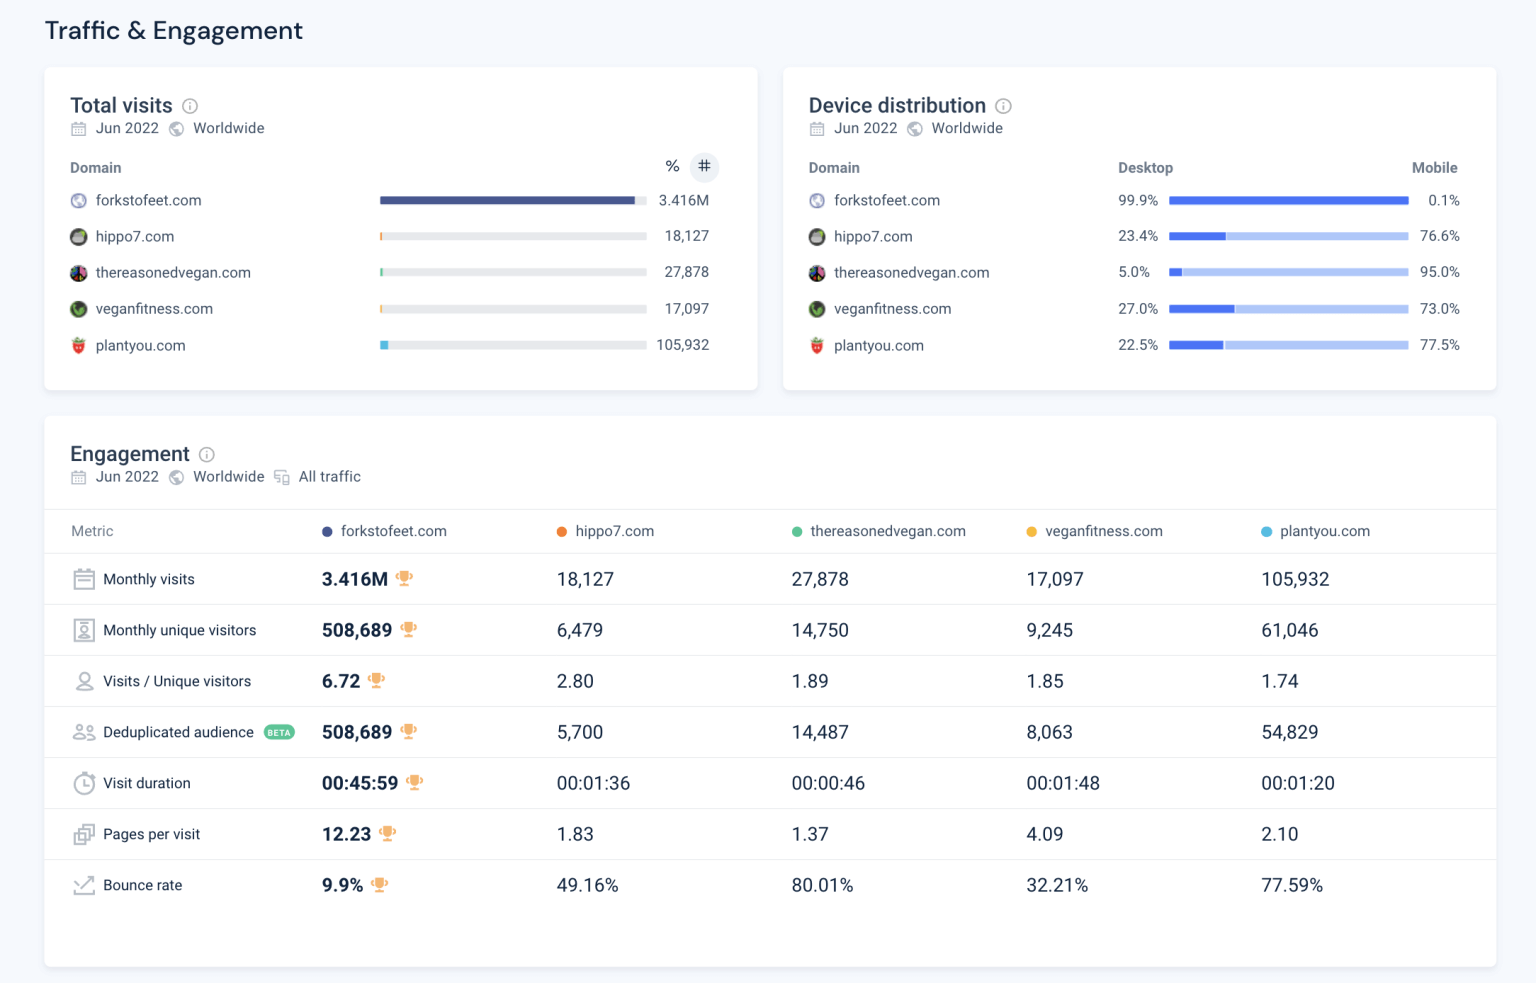Open the Worldwide selector in Device distribution
The width and height of the screenshot is (1536, 983).
point(966,128)
